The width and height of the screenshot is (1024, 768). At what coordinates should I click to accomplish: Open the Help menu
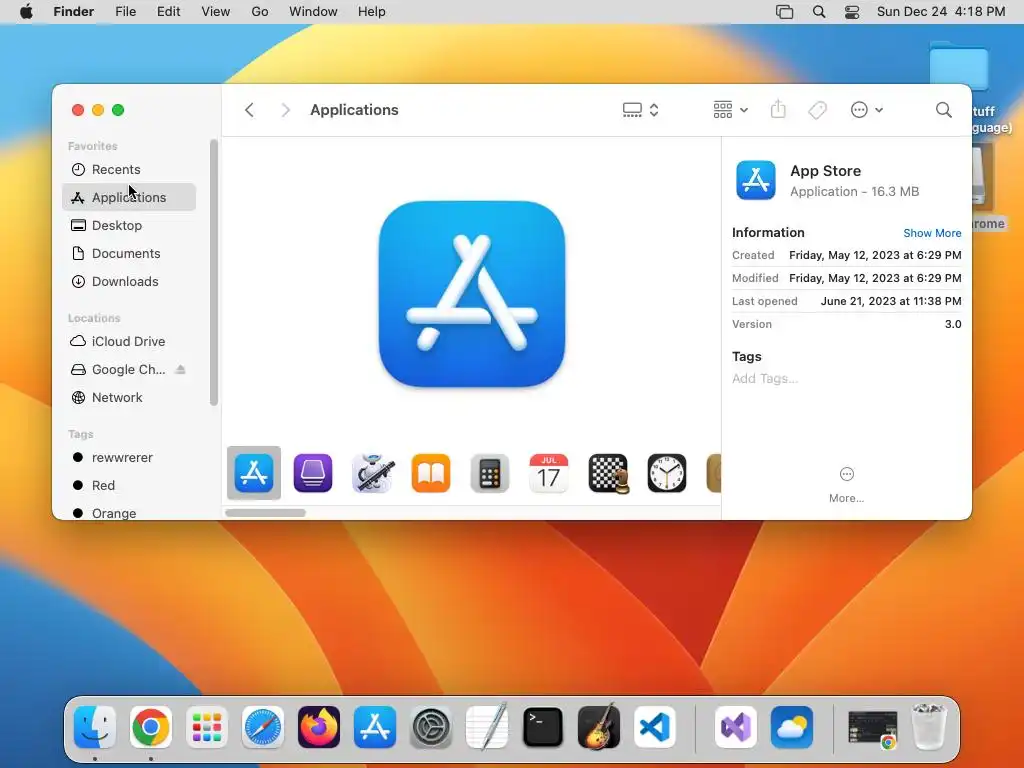pos(372,12)
